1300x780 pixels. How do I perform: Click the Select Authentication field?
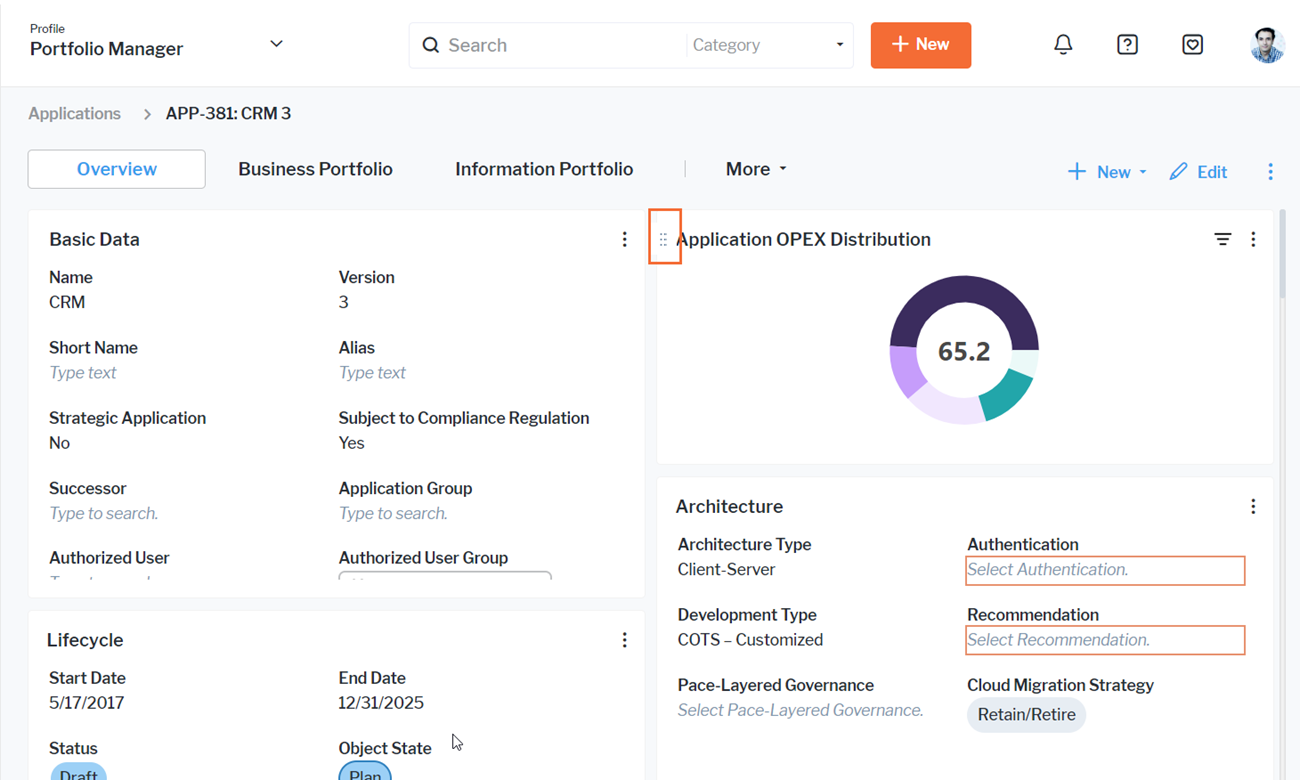click(x=1104, y=570)
